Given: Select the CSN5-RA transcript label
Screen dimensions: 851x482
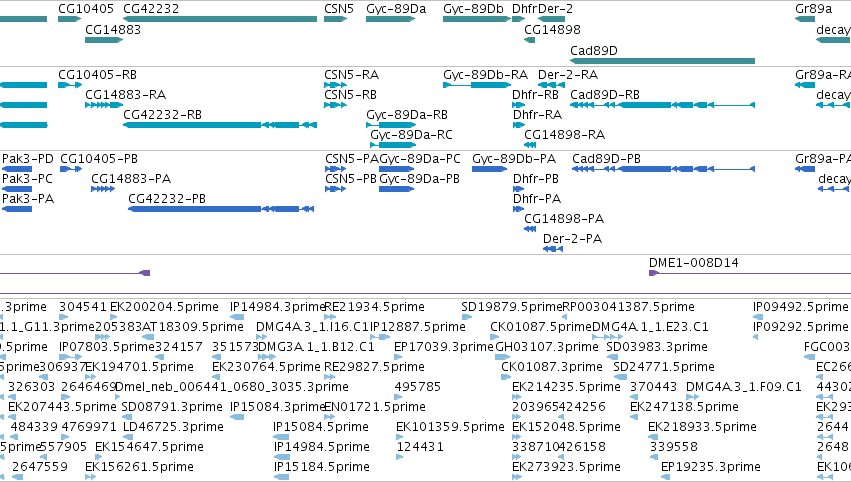Looking at the screenshot, I should [352, 74].
